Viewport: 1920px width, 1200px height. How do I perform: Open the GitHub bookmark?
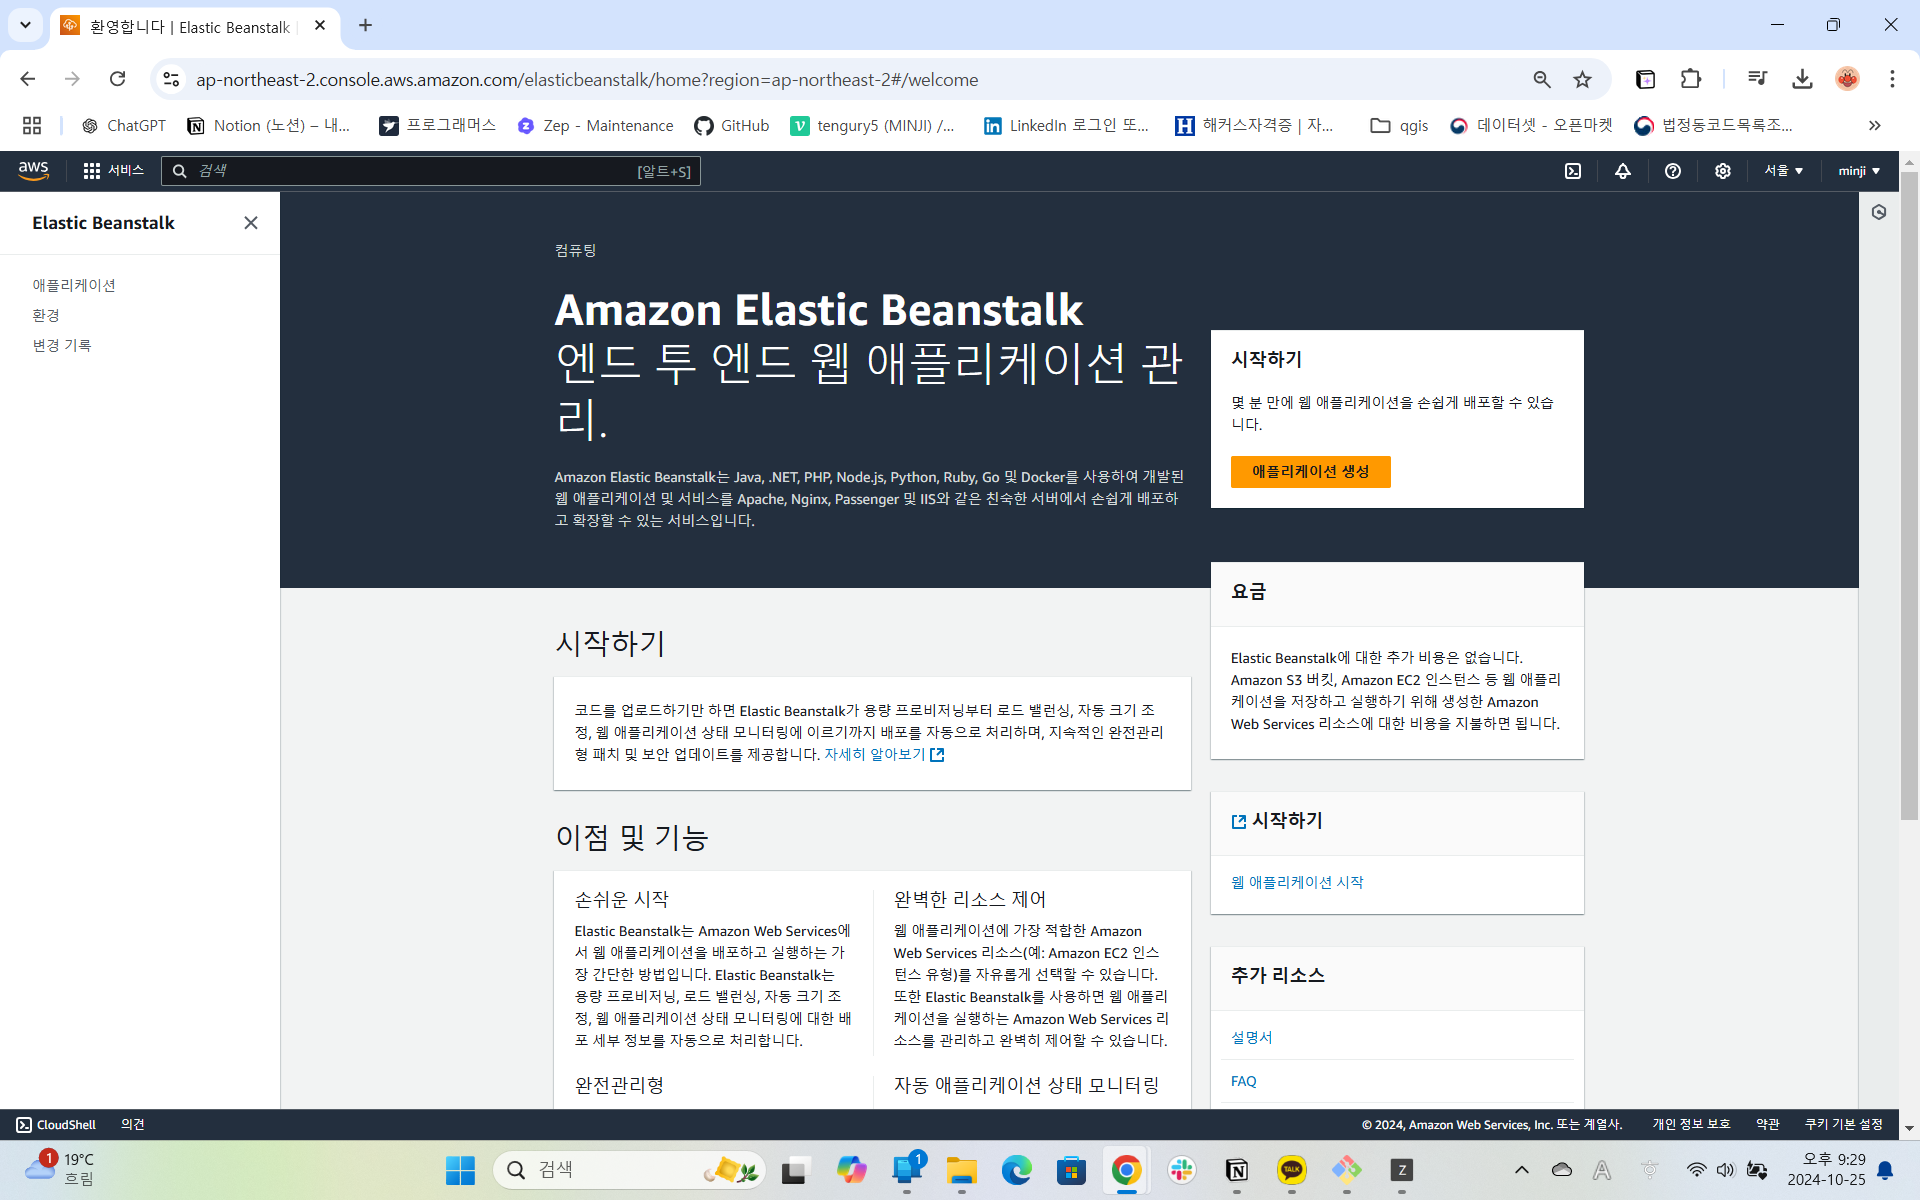732,125
